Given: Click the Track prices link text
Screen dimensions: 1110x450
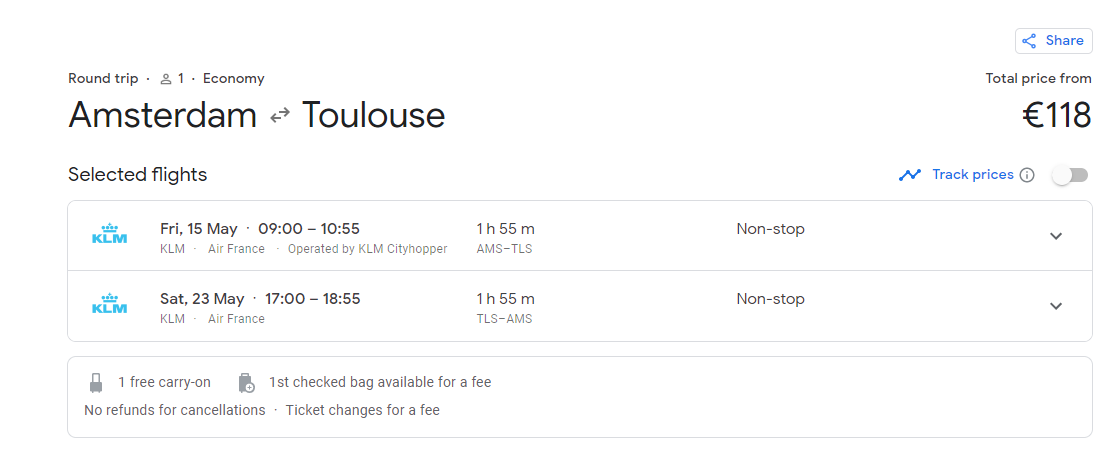Looking at the screenshot, I should (x=972, y=175).
